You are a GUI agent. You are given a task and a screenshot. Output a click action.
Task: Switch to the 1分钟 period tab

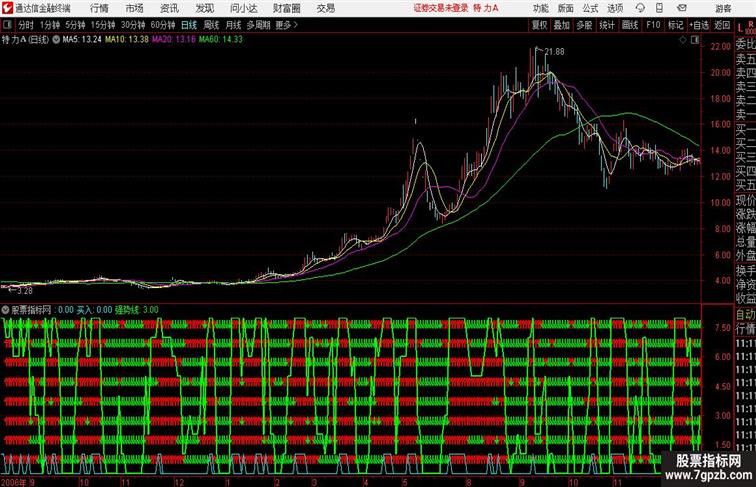click(x=50, y=25)
